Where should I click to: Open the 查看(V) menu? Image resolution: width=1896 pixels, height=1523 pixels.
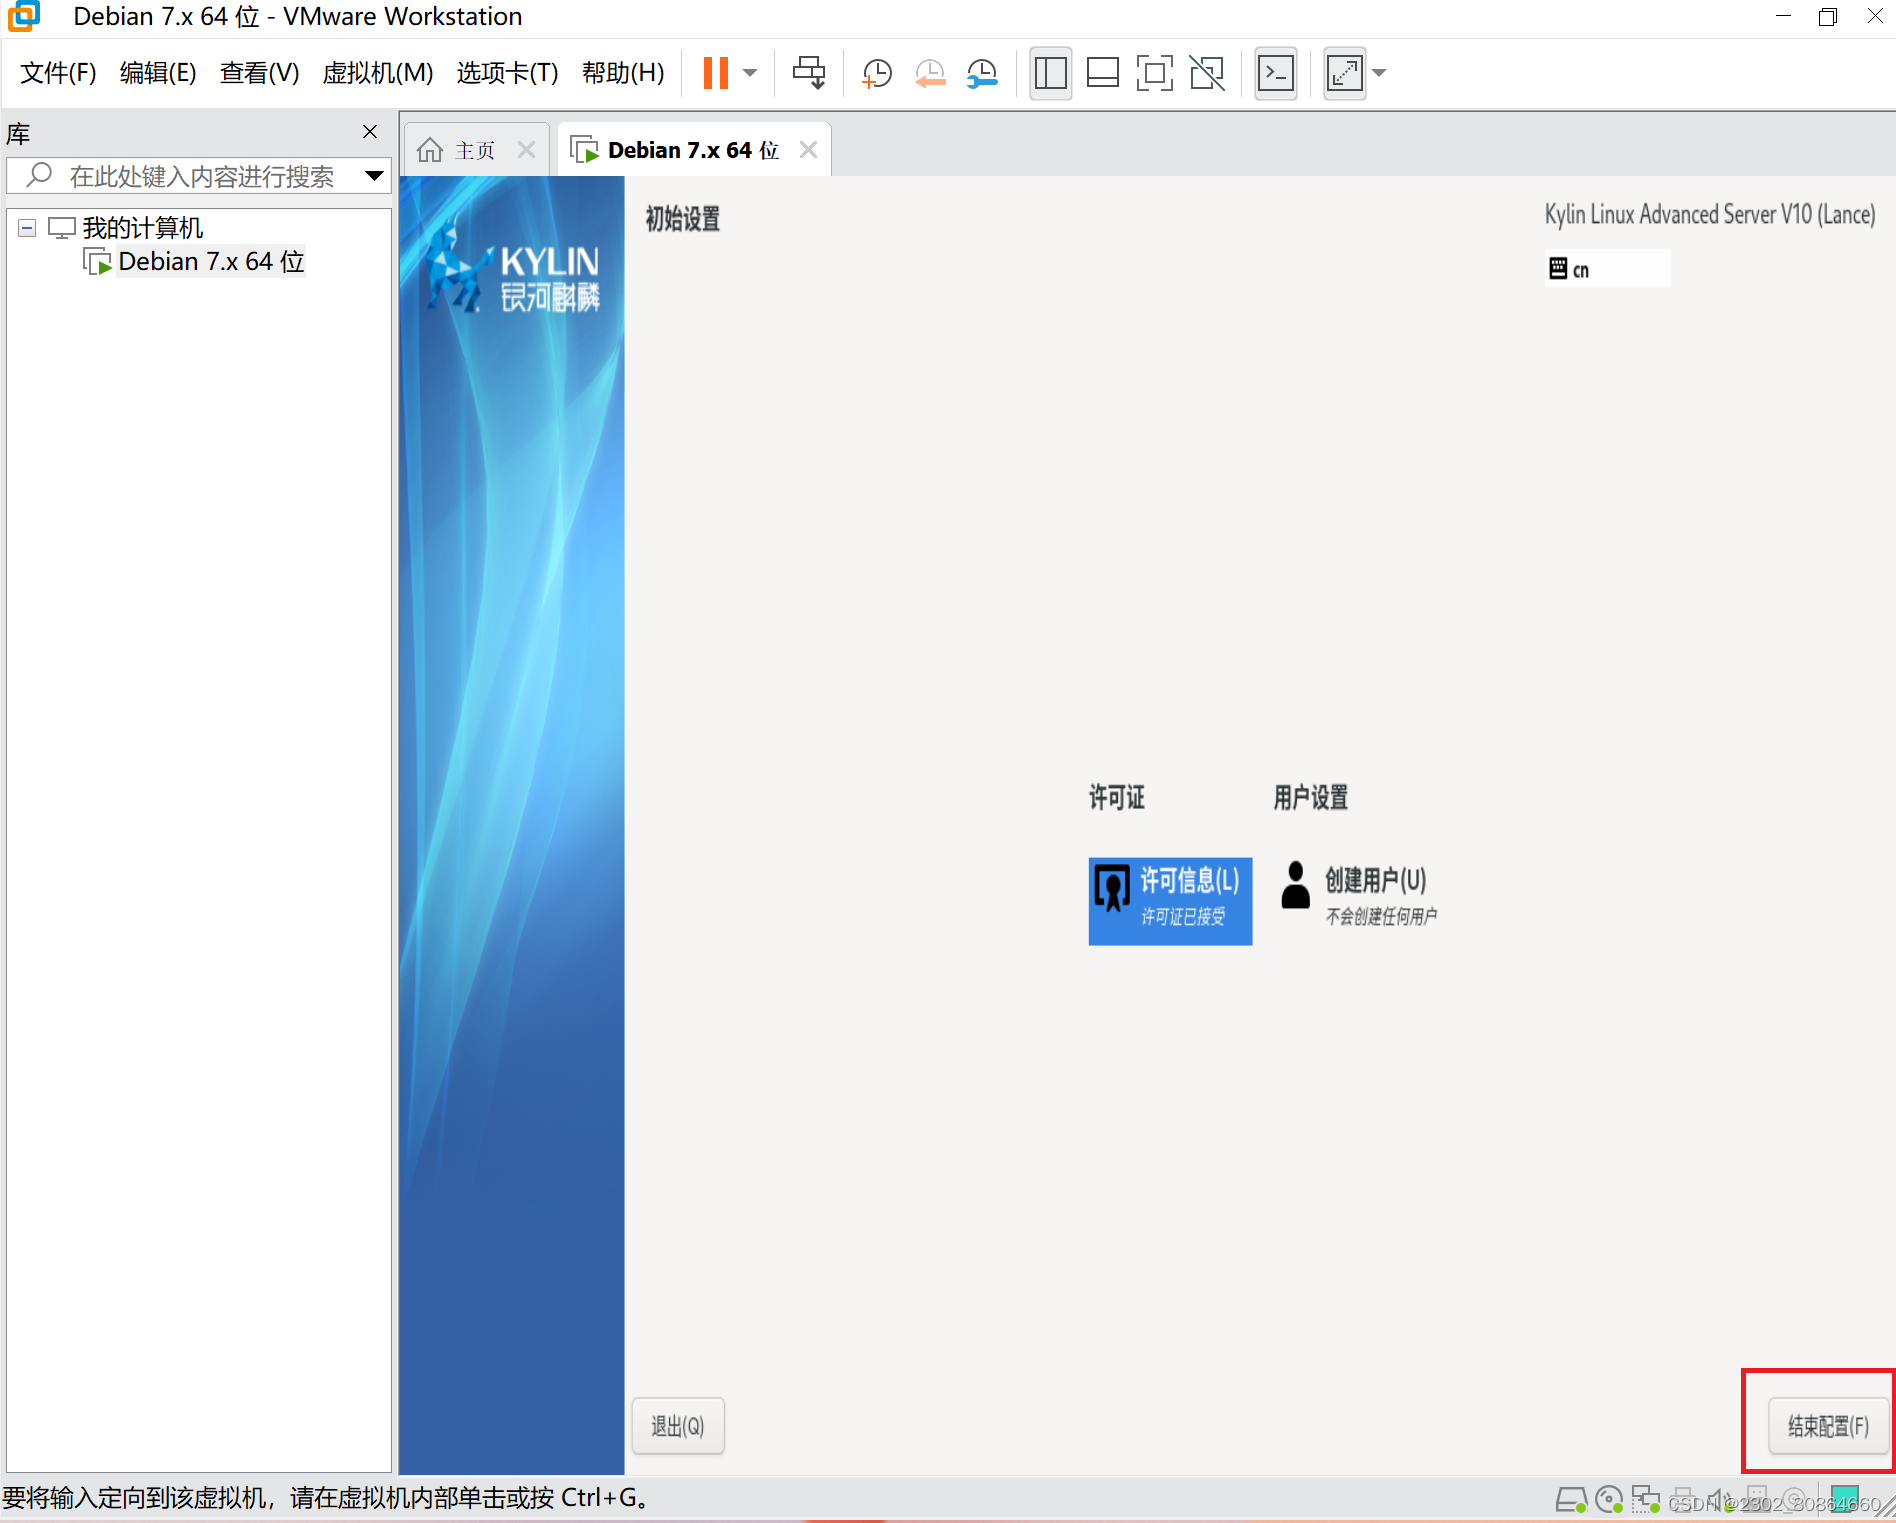coord(259,73)
